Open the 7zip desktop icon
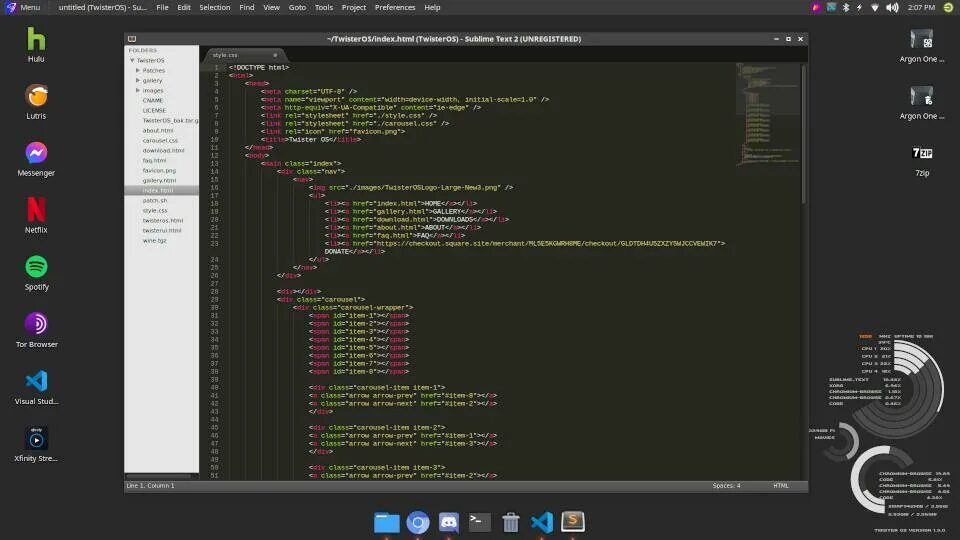Screen dimensions: 960x540 [x=922, y=160]
